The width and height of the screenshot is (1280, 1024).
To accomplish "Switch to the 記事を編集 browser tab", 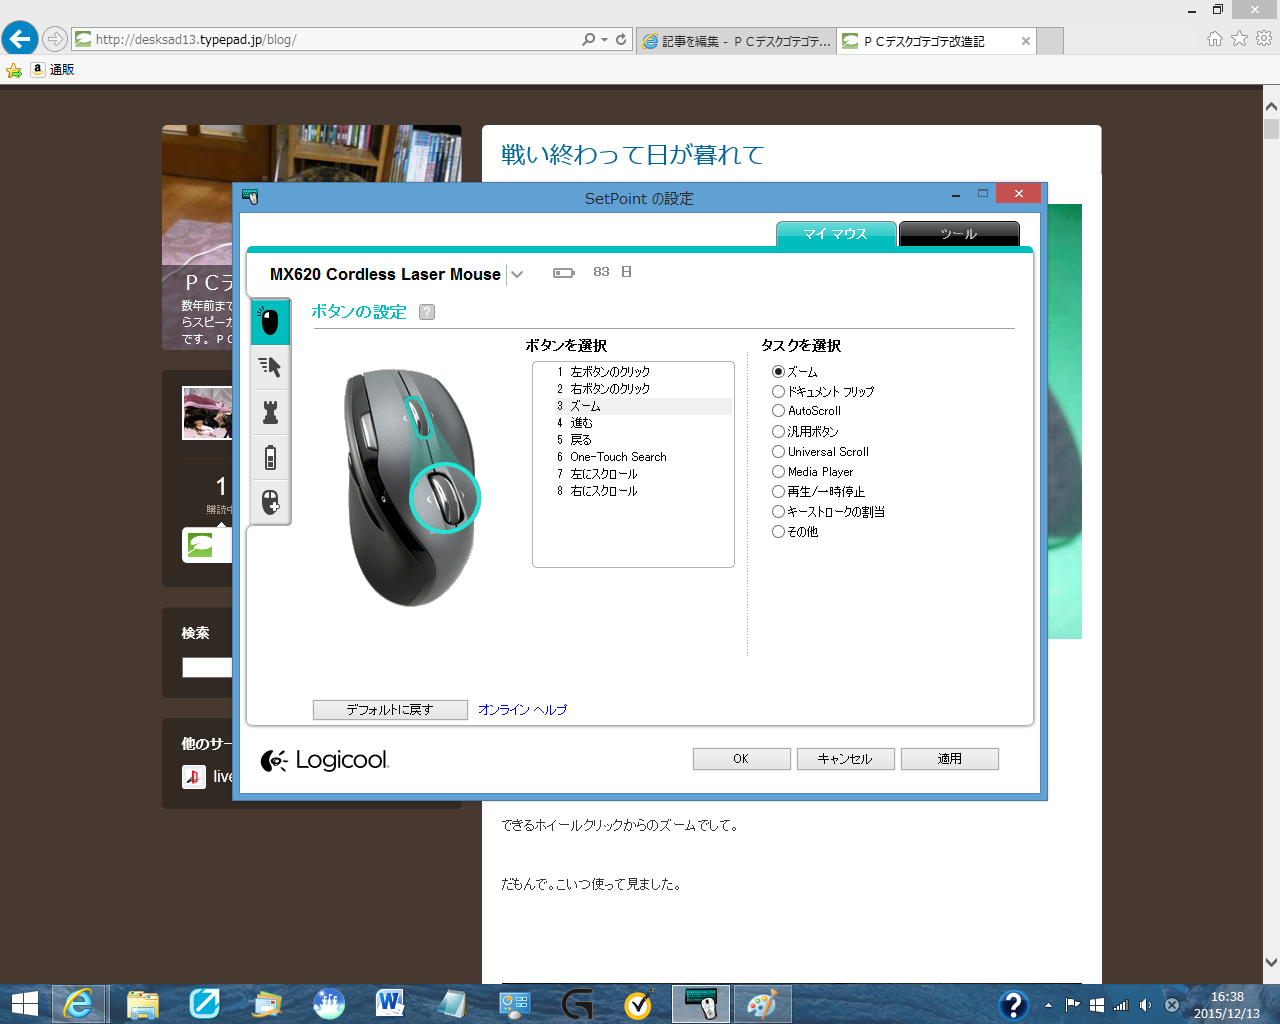I will [x=736, y=41].
